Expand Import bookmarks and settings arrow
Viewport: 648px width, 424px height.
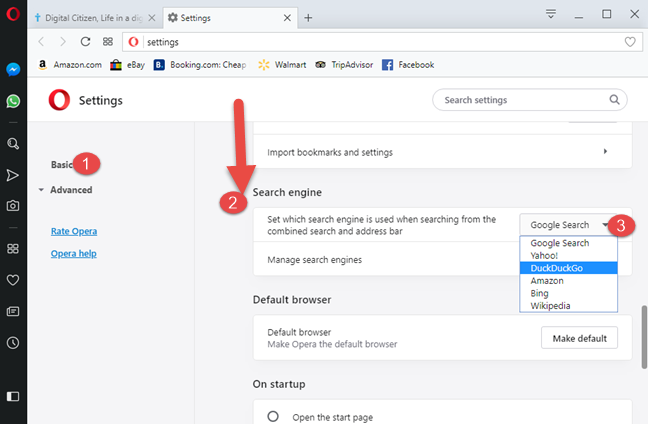point(605,151)
